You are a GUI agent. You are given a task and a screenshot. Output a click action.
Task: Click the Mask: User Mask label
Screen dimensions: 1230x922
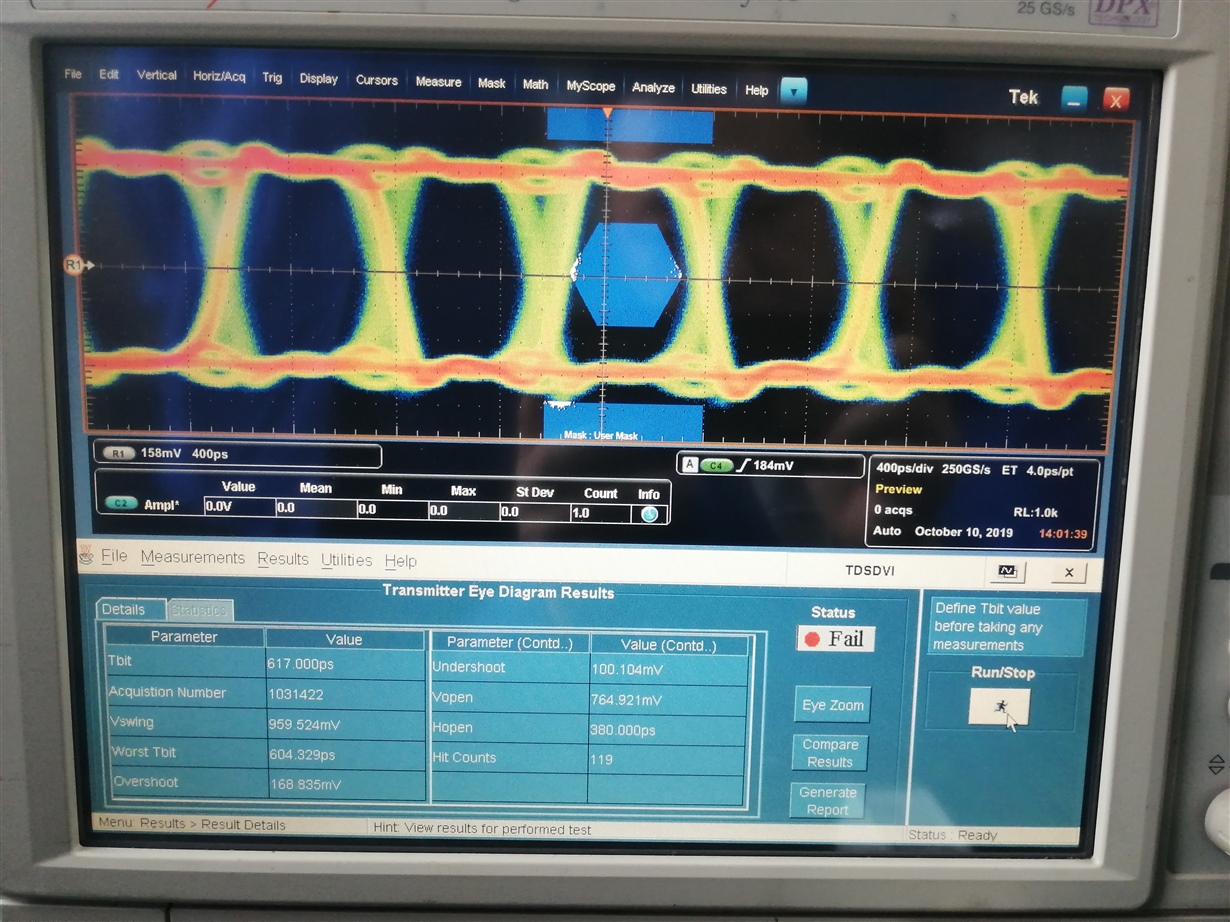point(600,435)
